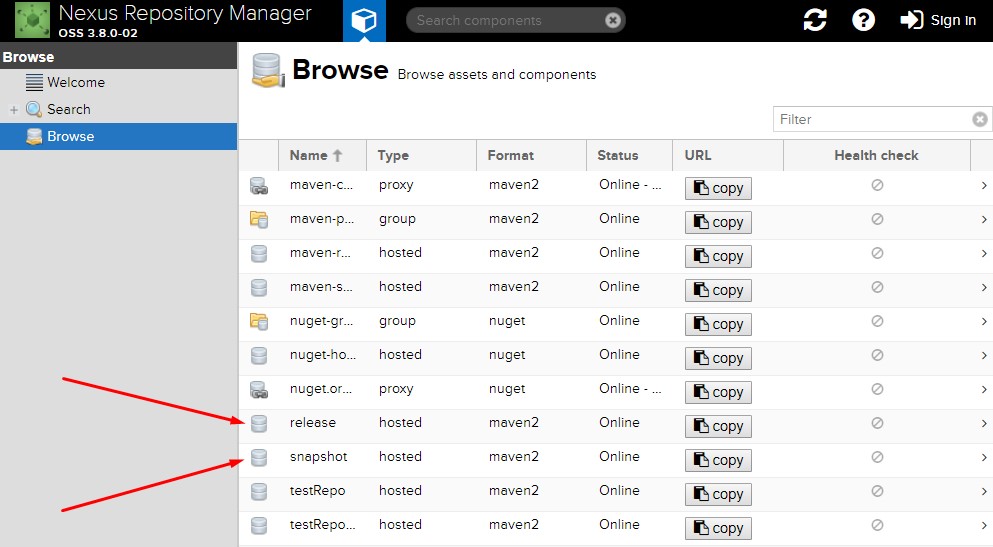Screen dimensions: 993x547
Task: Click health check icon for testRepo
Action: (x=877, y=491)
